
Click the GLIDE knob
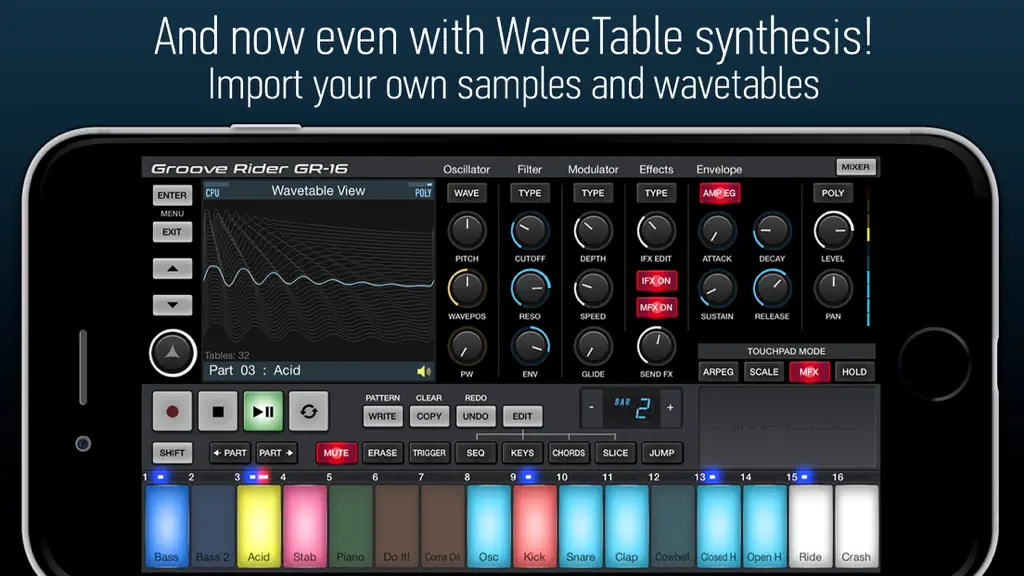point(593,347)
